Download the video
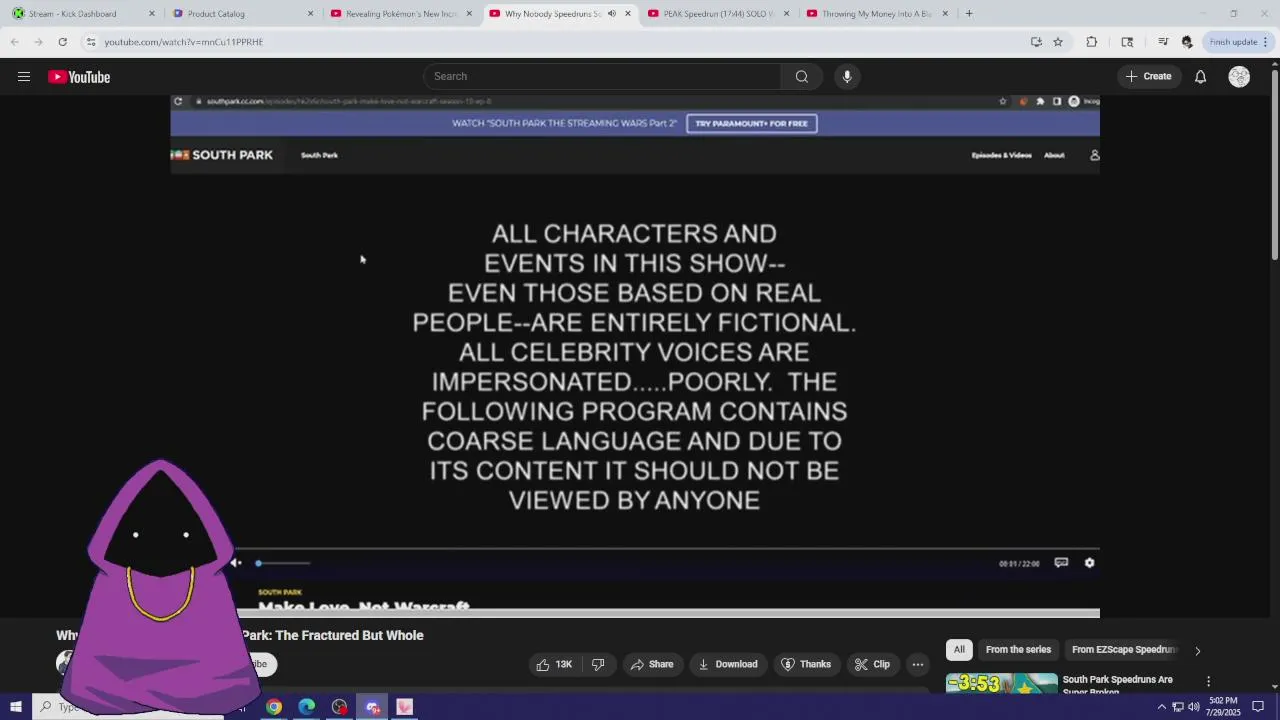This screenshot has width=1280, height=720. 727,664
